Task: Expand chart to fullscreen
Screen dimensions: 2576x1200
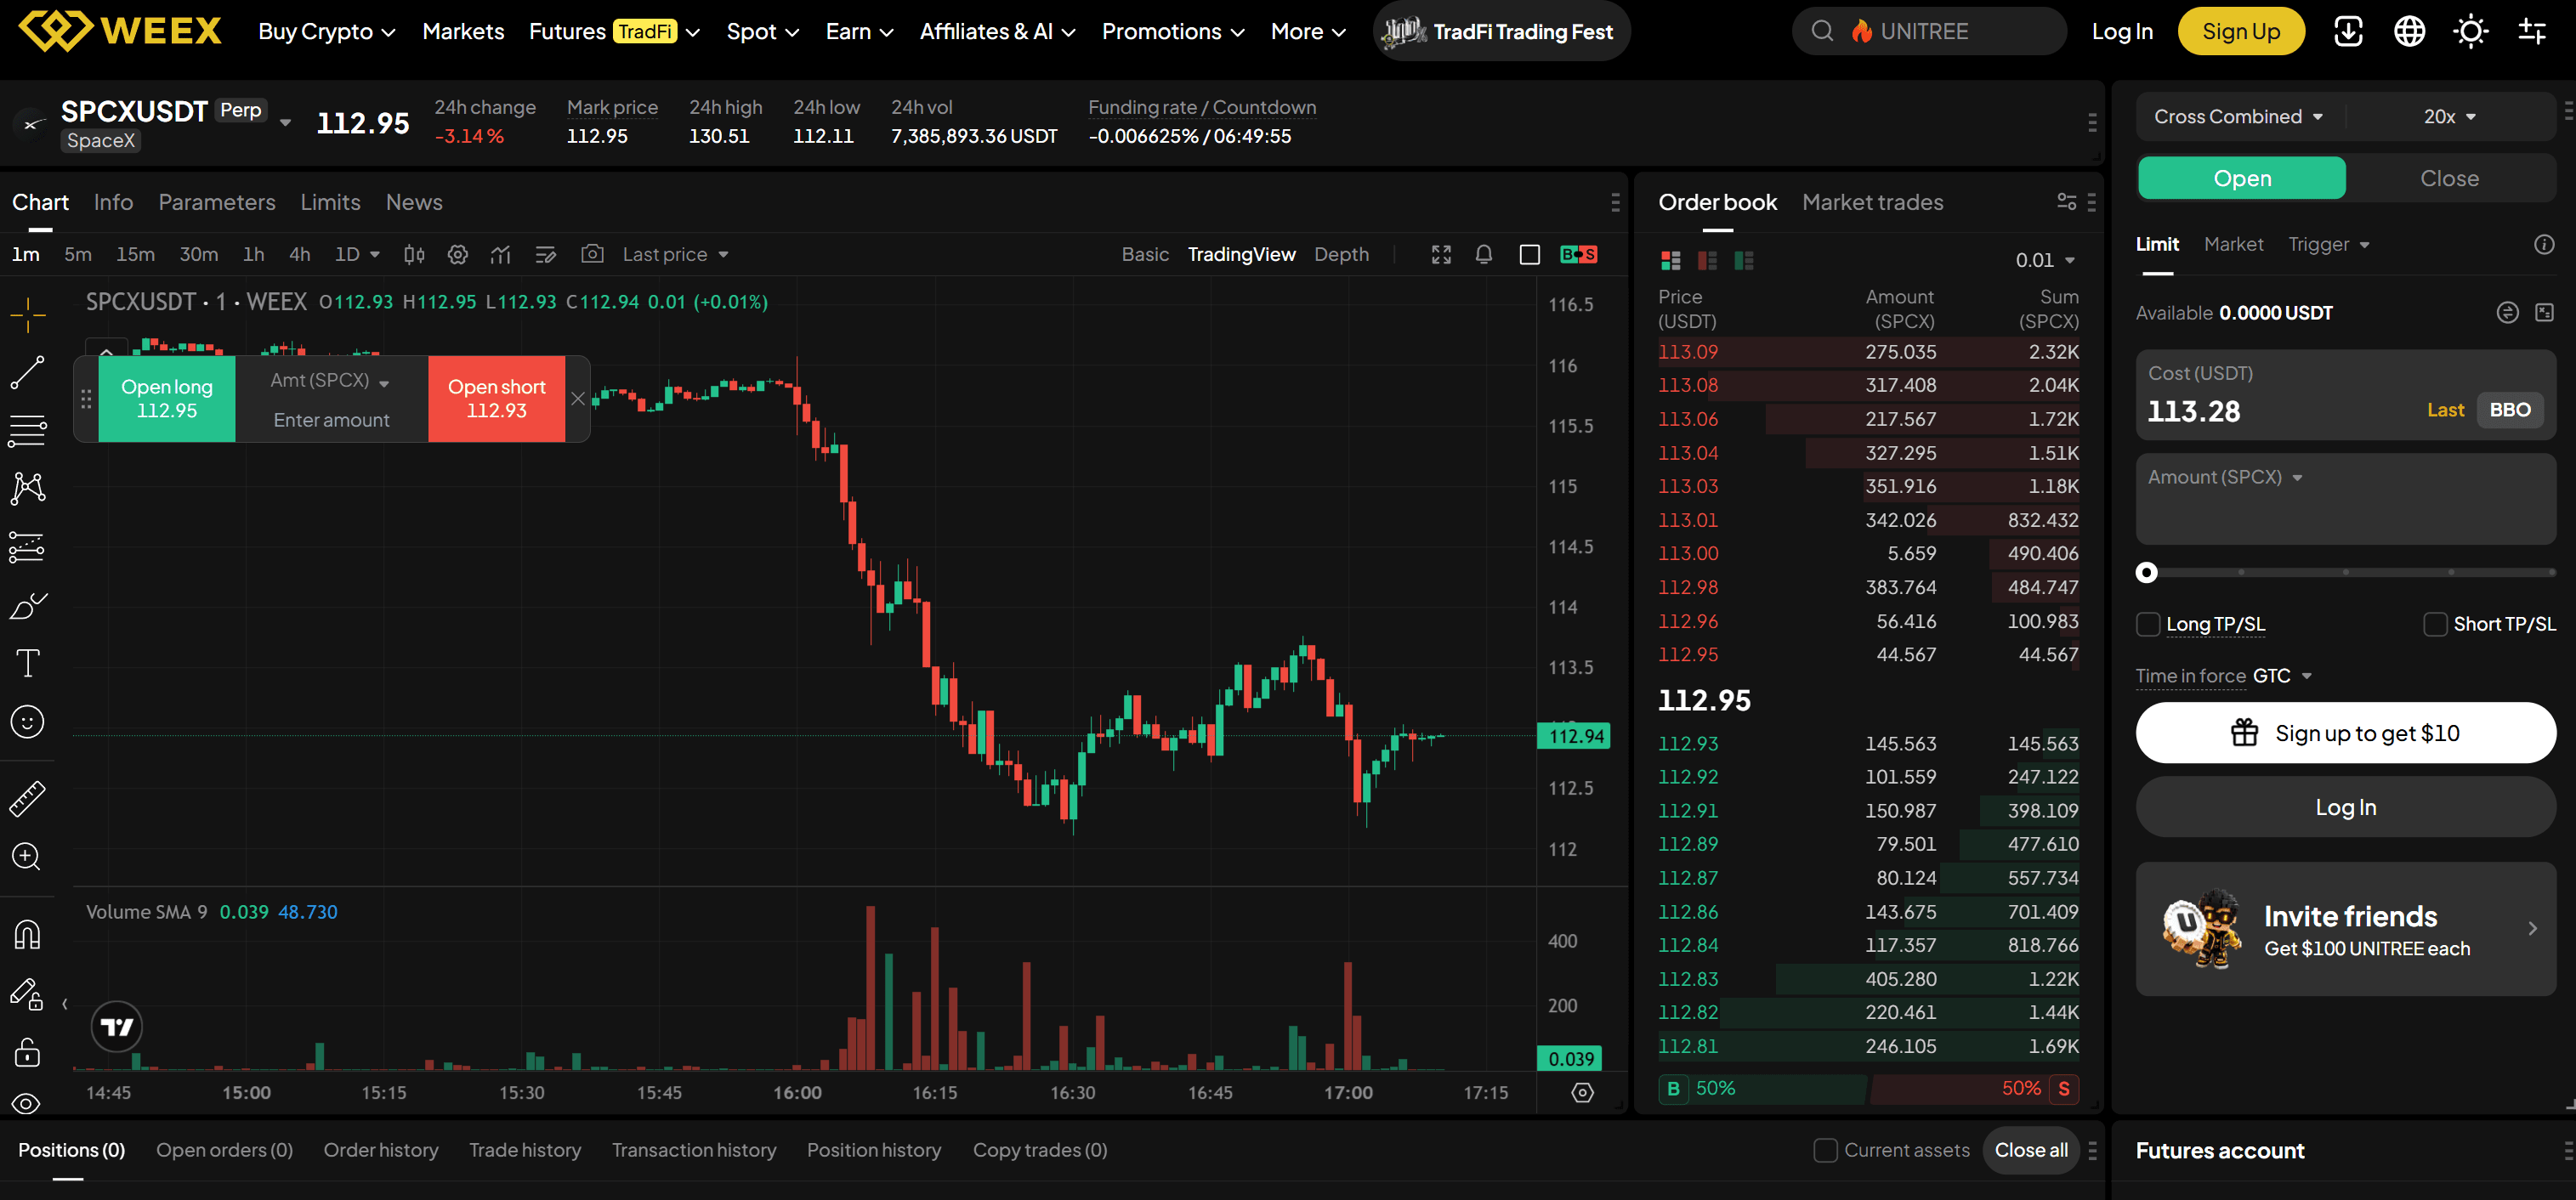Action: (x=1441, y=254)
